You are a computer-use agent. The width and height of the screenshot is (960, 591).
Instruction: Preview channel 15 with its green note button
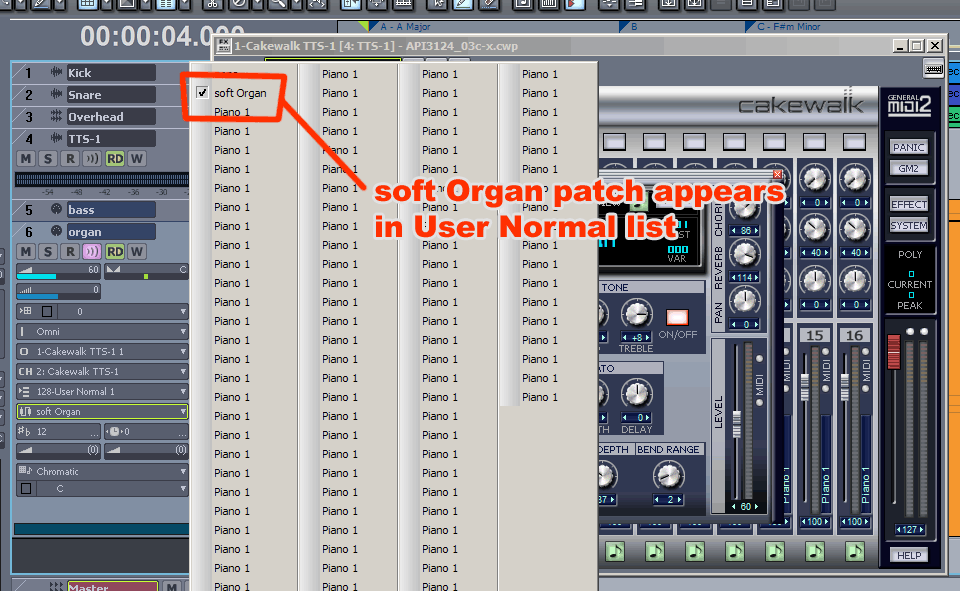815,551
